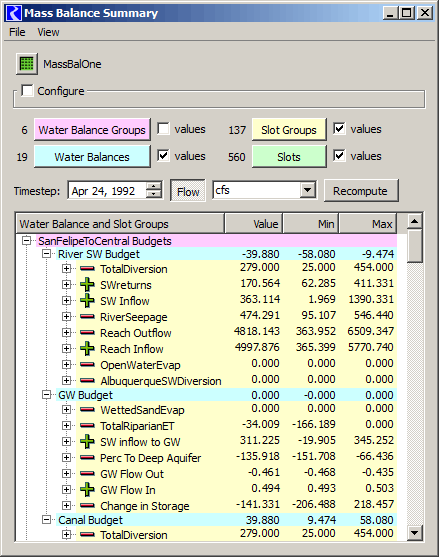Uncheck the values box next to Slots
The width and height of the screenshot is (439, 557).
pos(339,156)
